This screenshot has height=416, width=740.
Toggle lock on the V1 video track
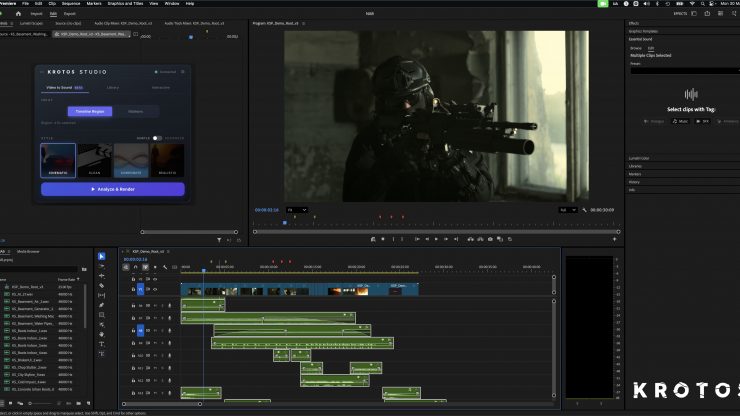134,289
